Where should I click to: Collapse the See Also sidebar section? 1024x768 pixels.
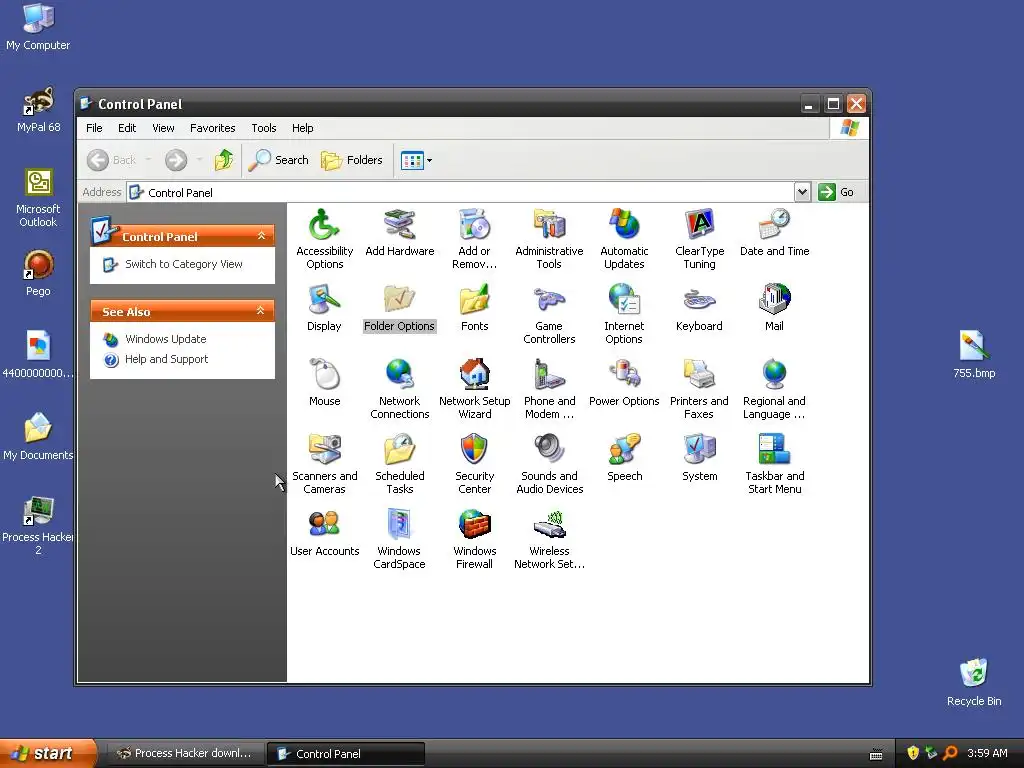tap(261, 311)
